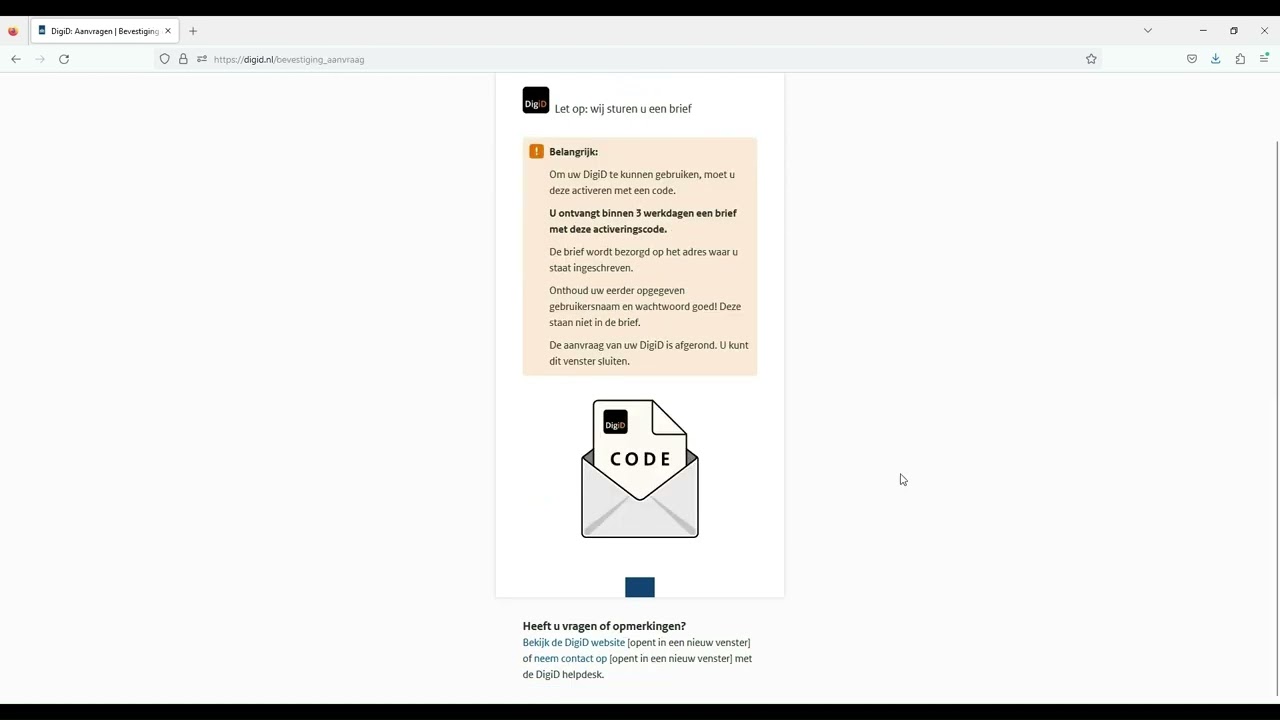This screenshot has width=1280, height=720.
Task: Close the DigiD Aanvragen tab
Action: pos(168,31)
